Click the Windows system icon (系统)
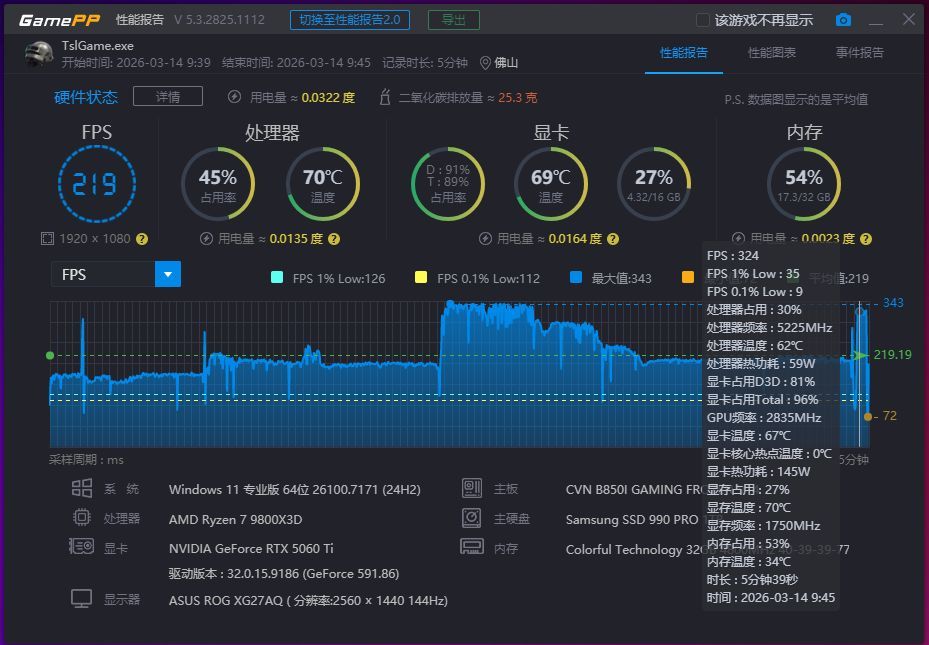The width and height of the screenshot is (929, 645). pyautogui.click(x=82, y=489)
